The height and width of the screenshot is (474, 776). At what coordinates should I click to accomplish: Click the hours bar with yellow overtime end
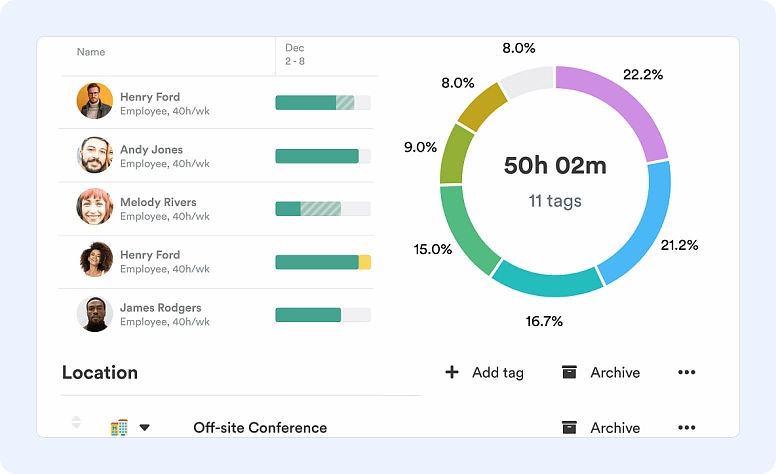322,262
